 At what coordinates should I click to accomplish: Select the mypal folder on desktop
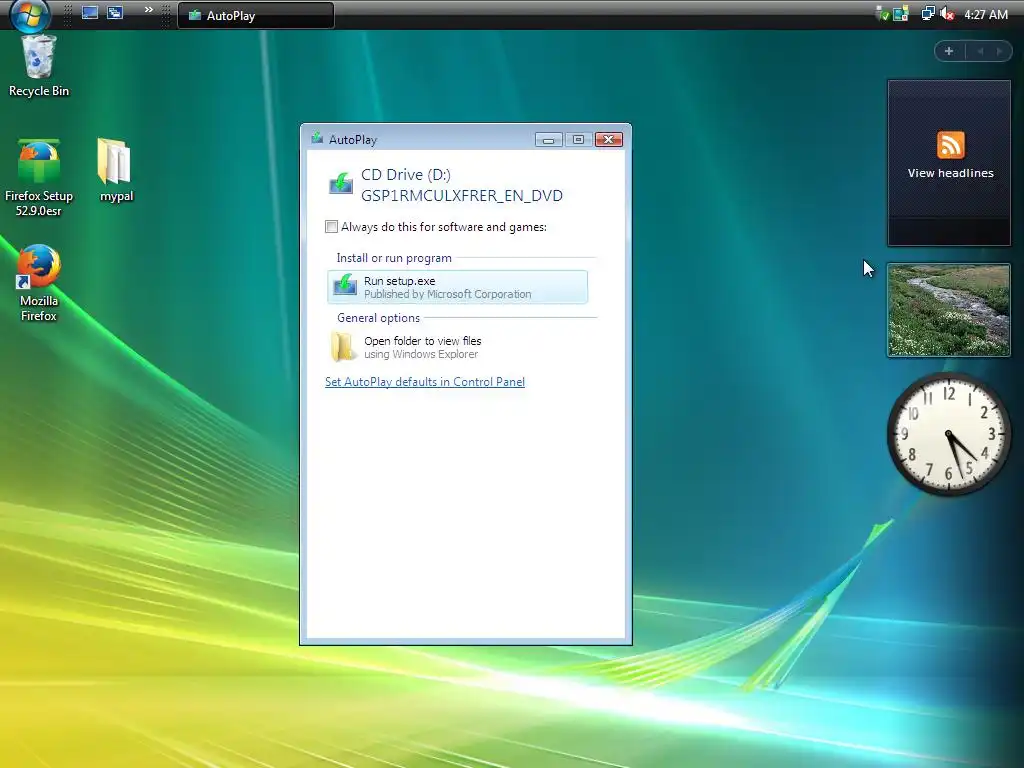116,170
